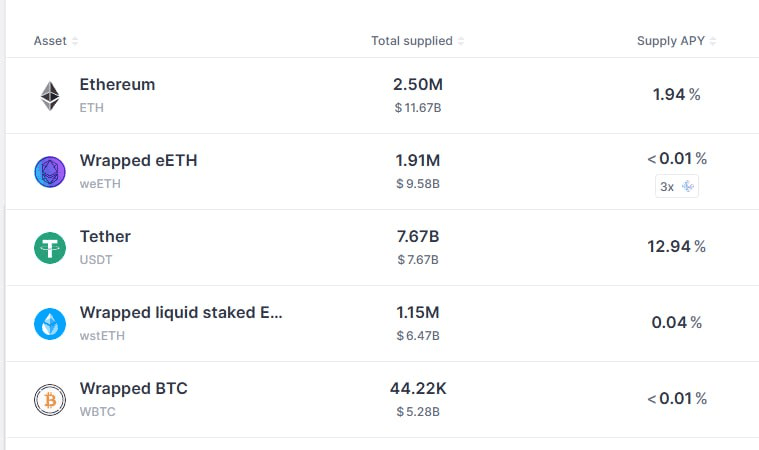Click the 44.22K WBTC total supplied value
The image size is (759, 450).
(418, 389)
